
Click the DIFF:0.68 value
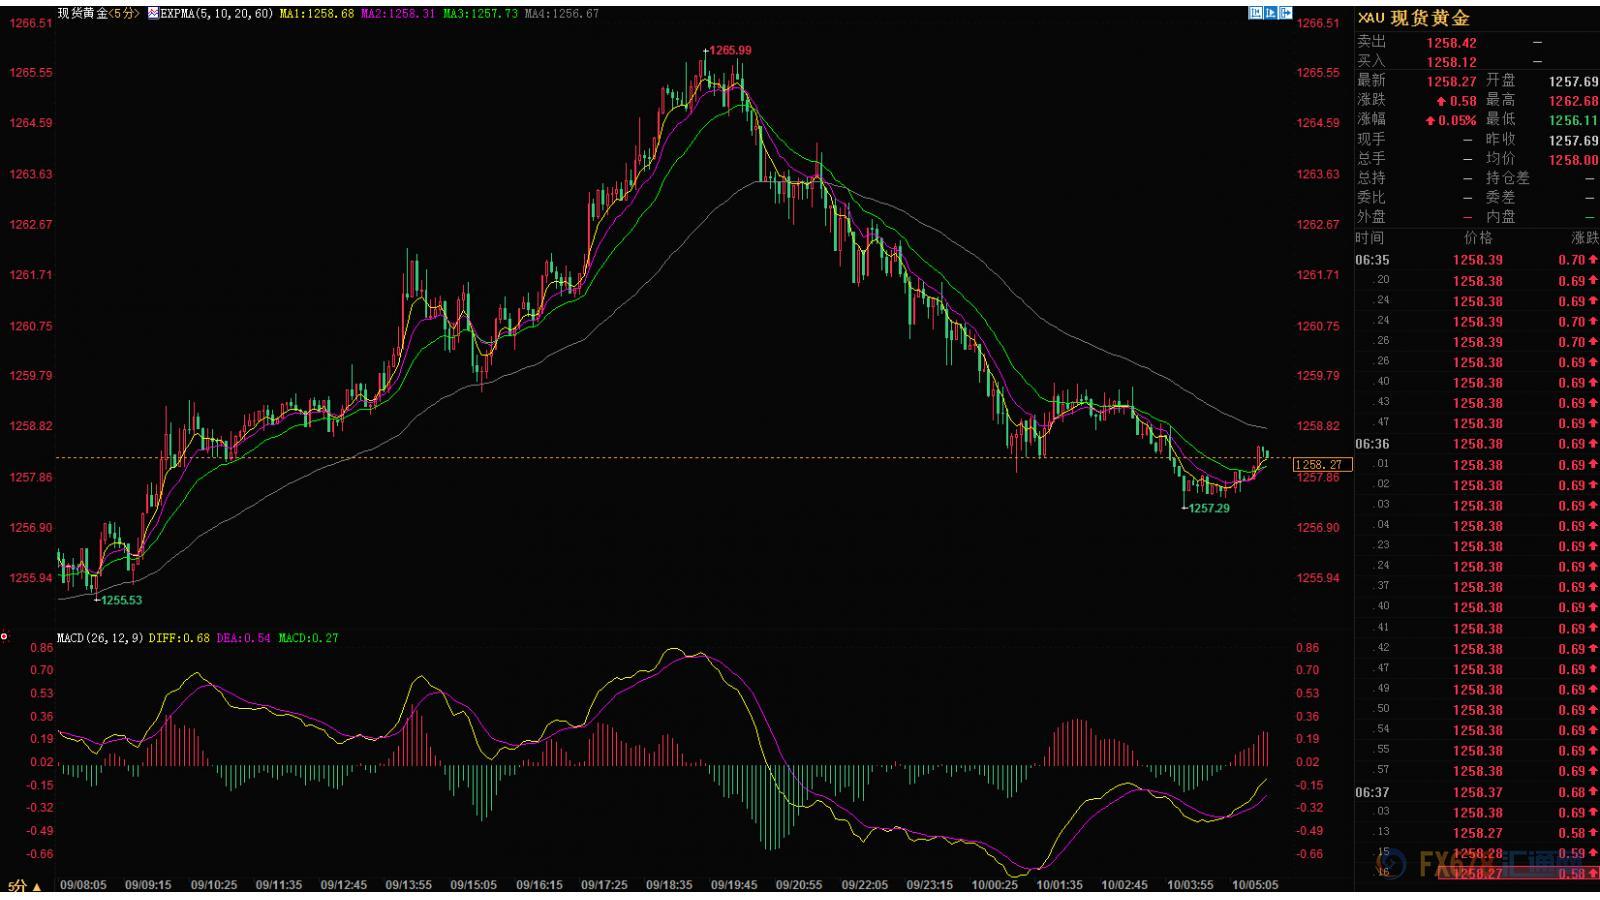(179, 637)
